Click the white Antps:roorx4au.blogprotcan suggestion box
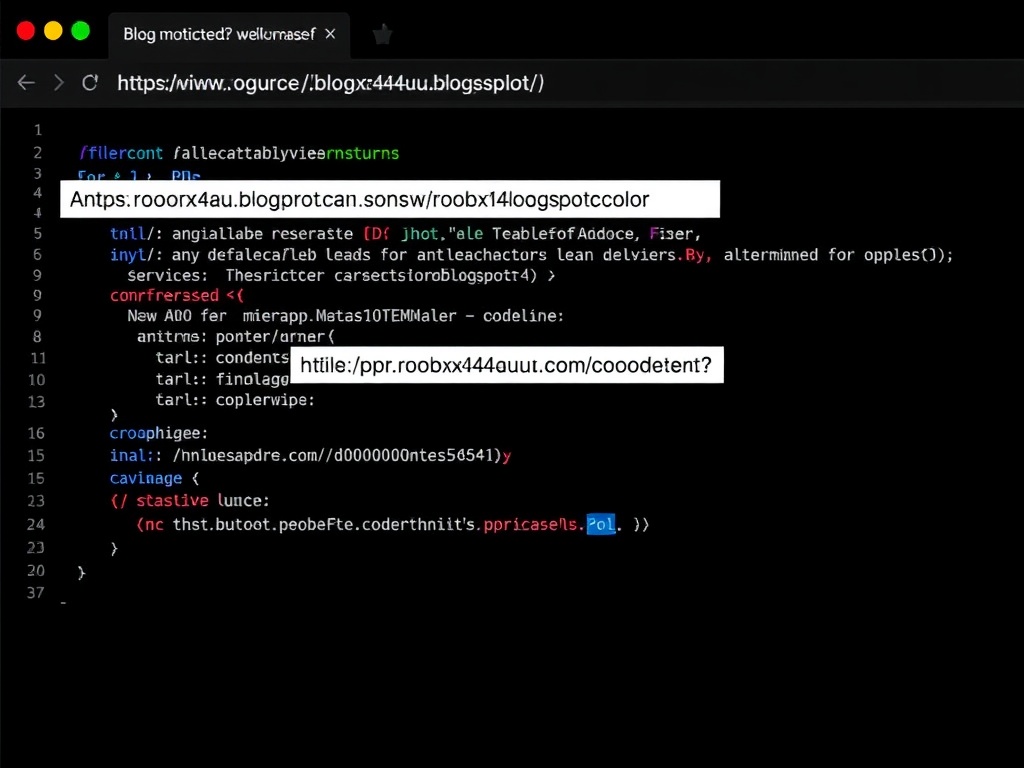 [x=390, y=199]
